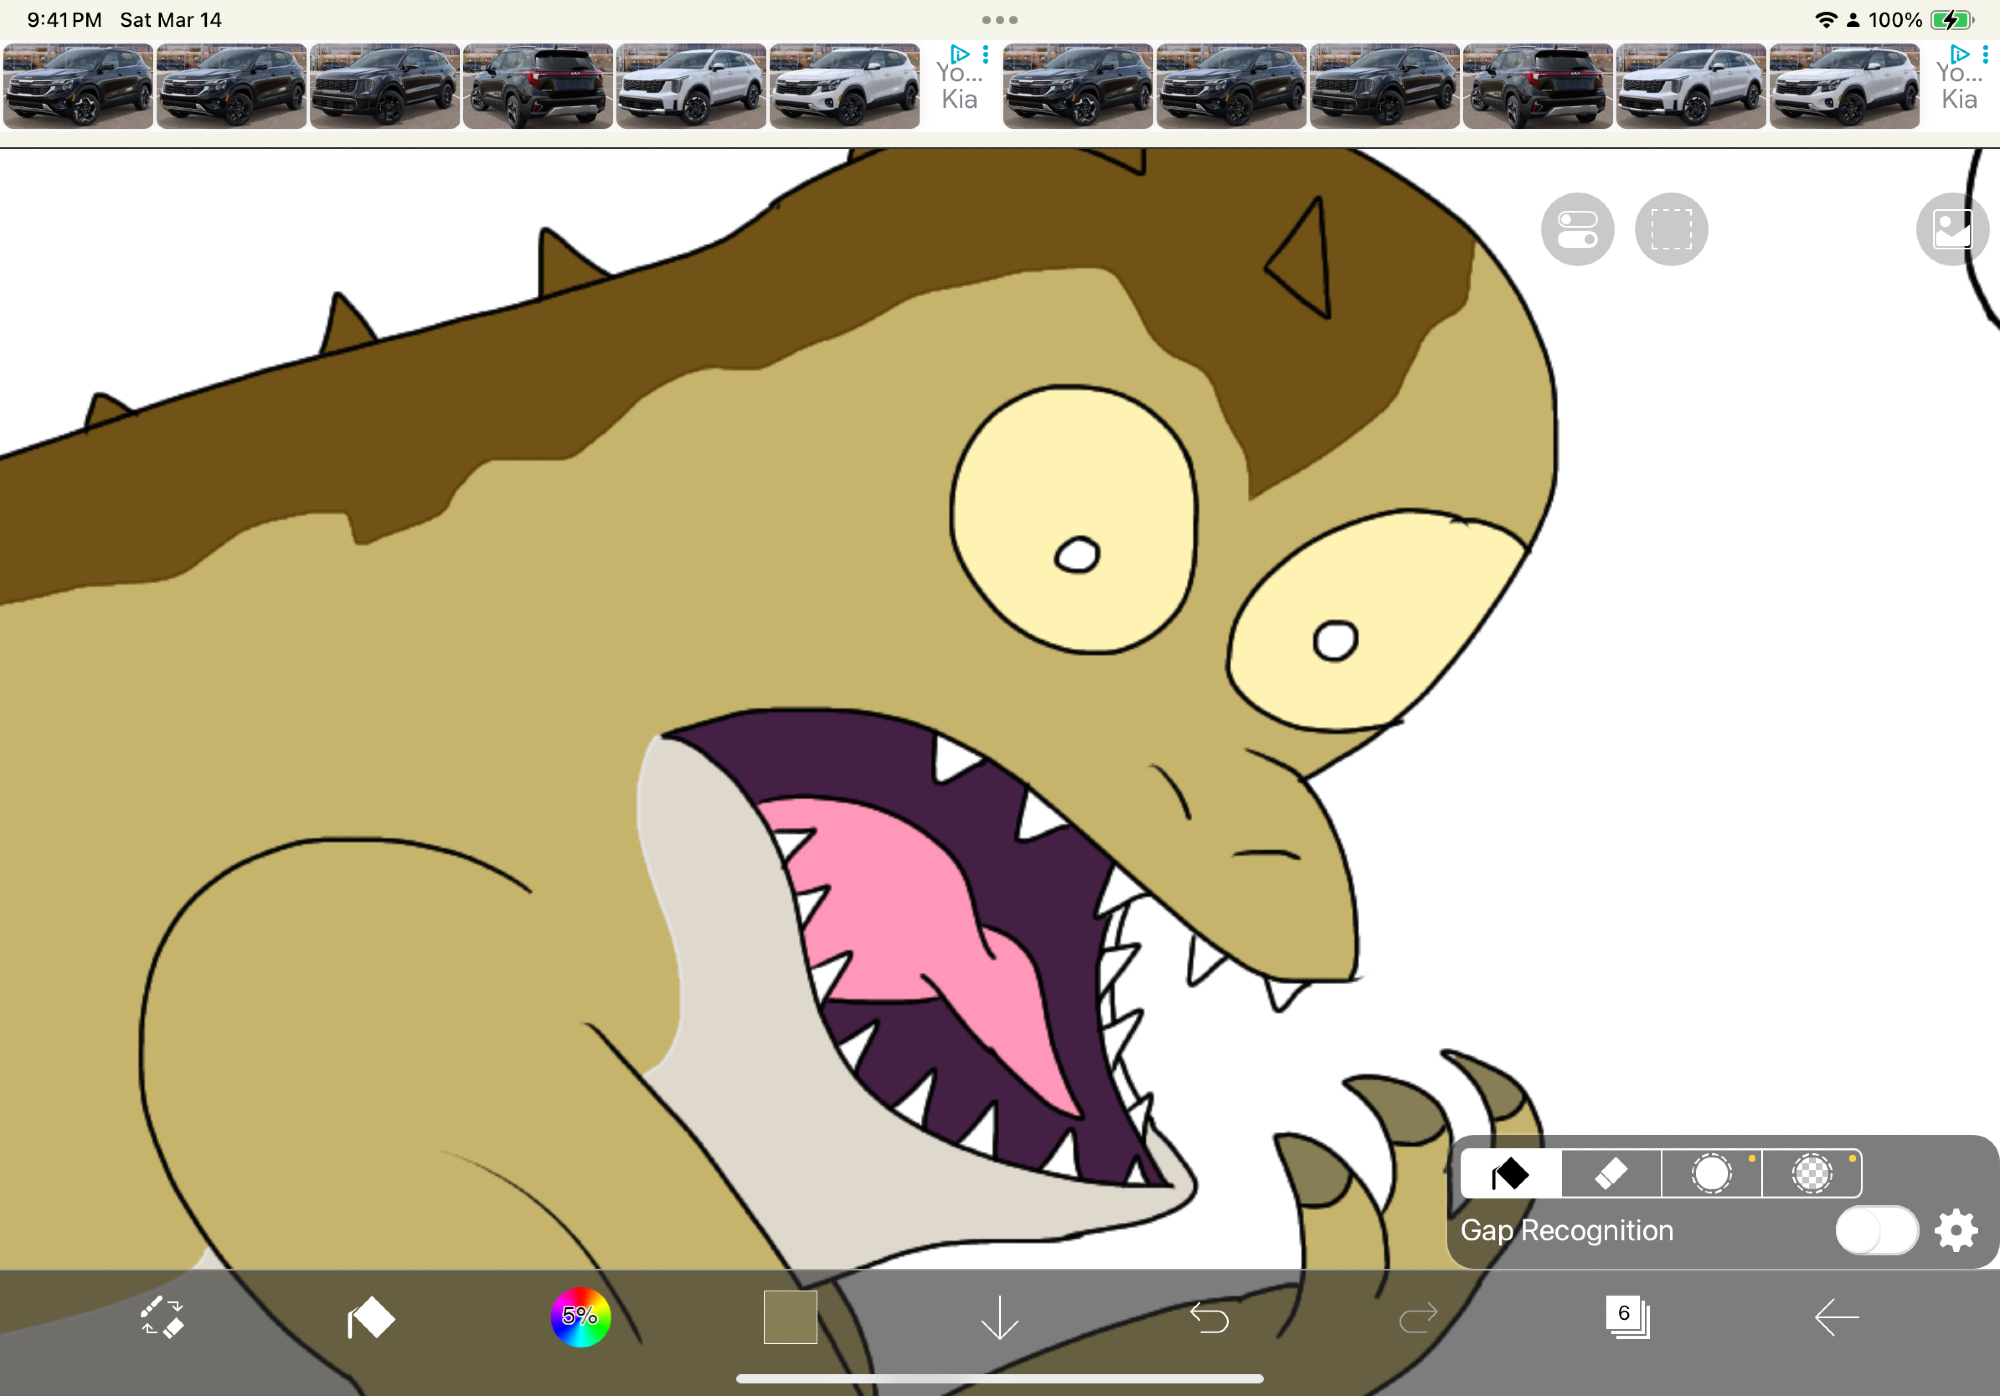This screenshot has height=1396, width=2000.
Task: Open the color wheel showing 5%
Action: 580,1317
